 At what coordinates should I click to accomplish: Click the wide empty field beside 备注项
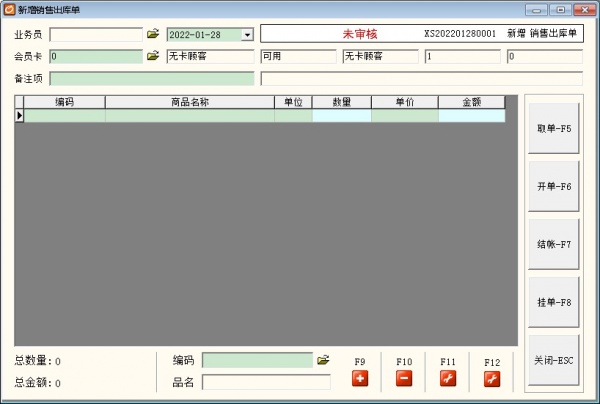[x=422, y=79]
